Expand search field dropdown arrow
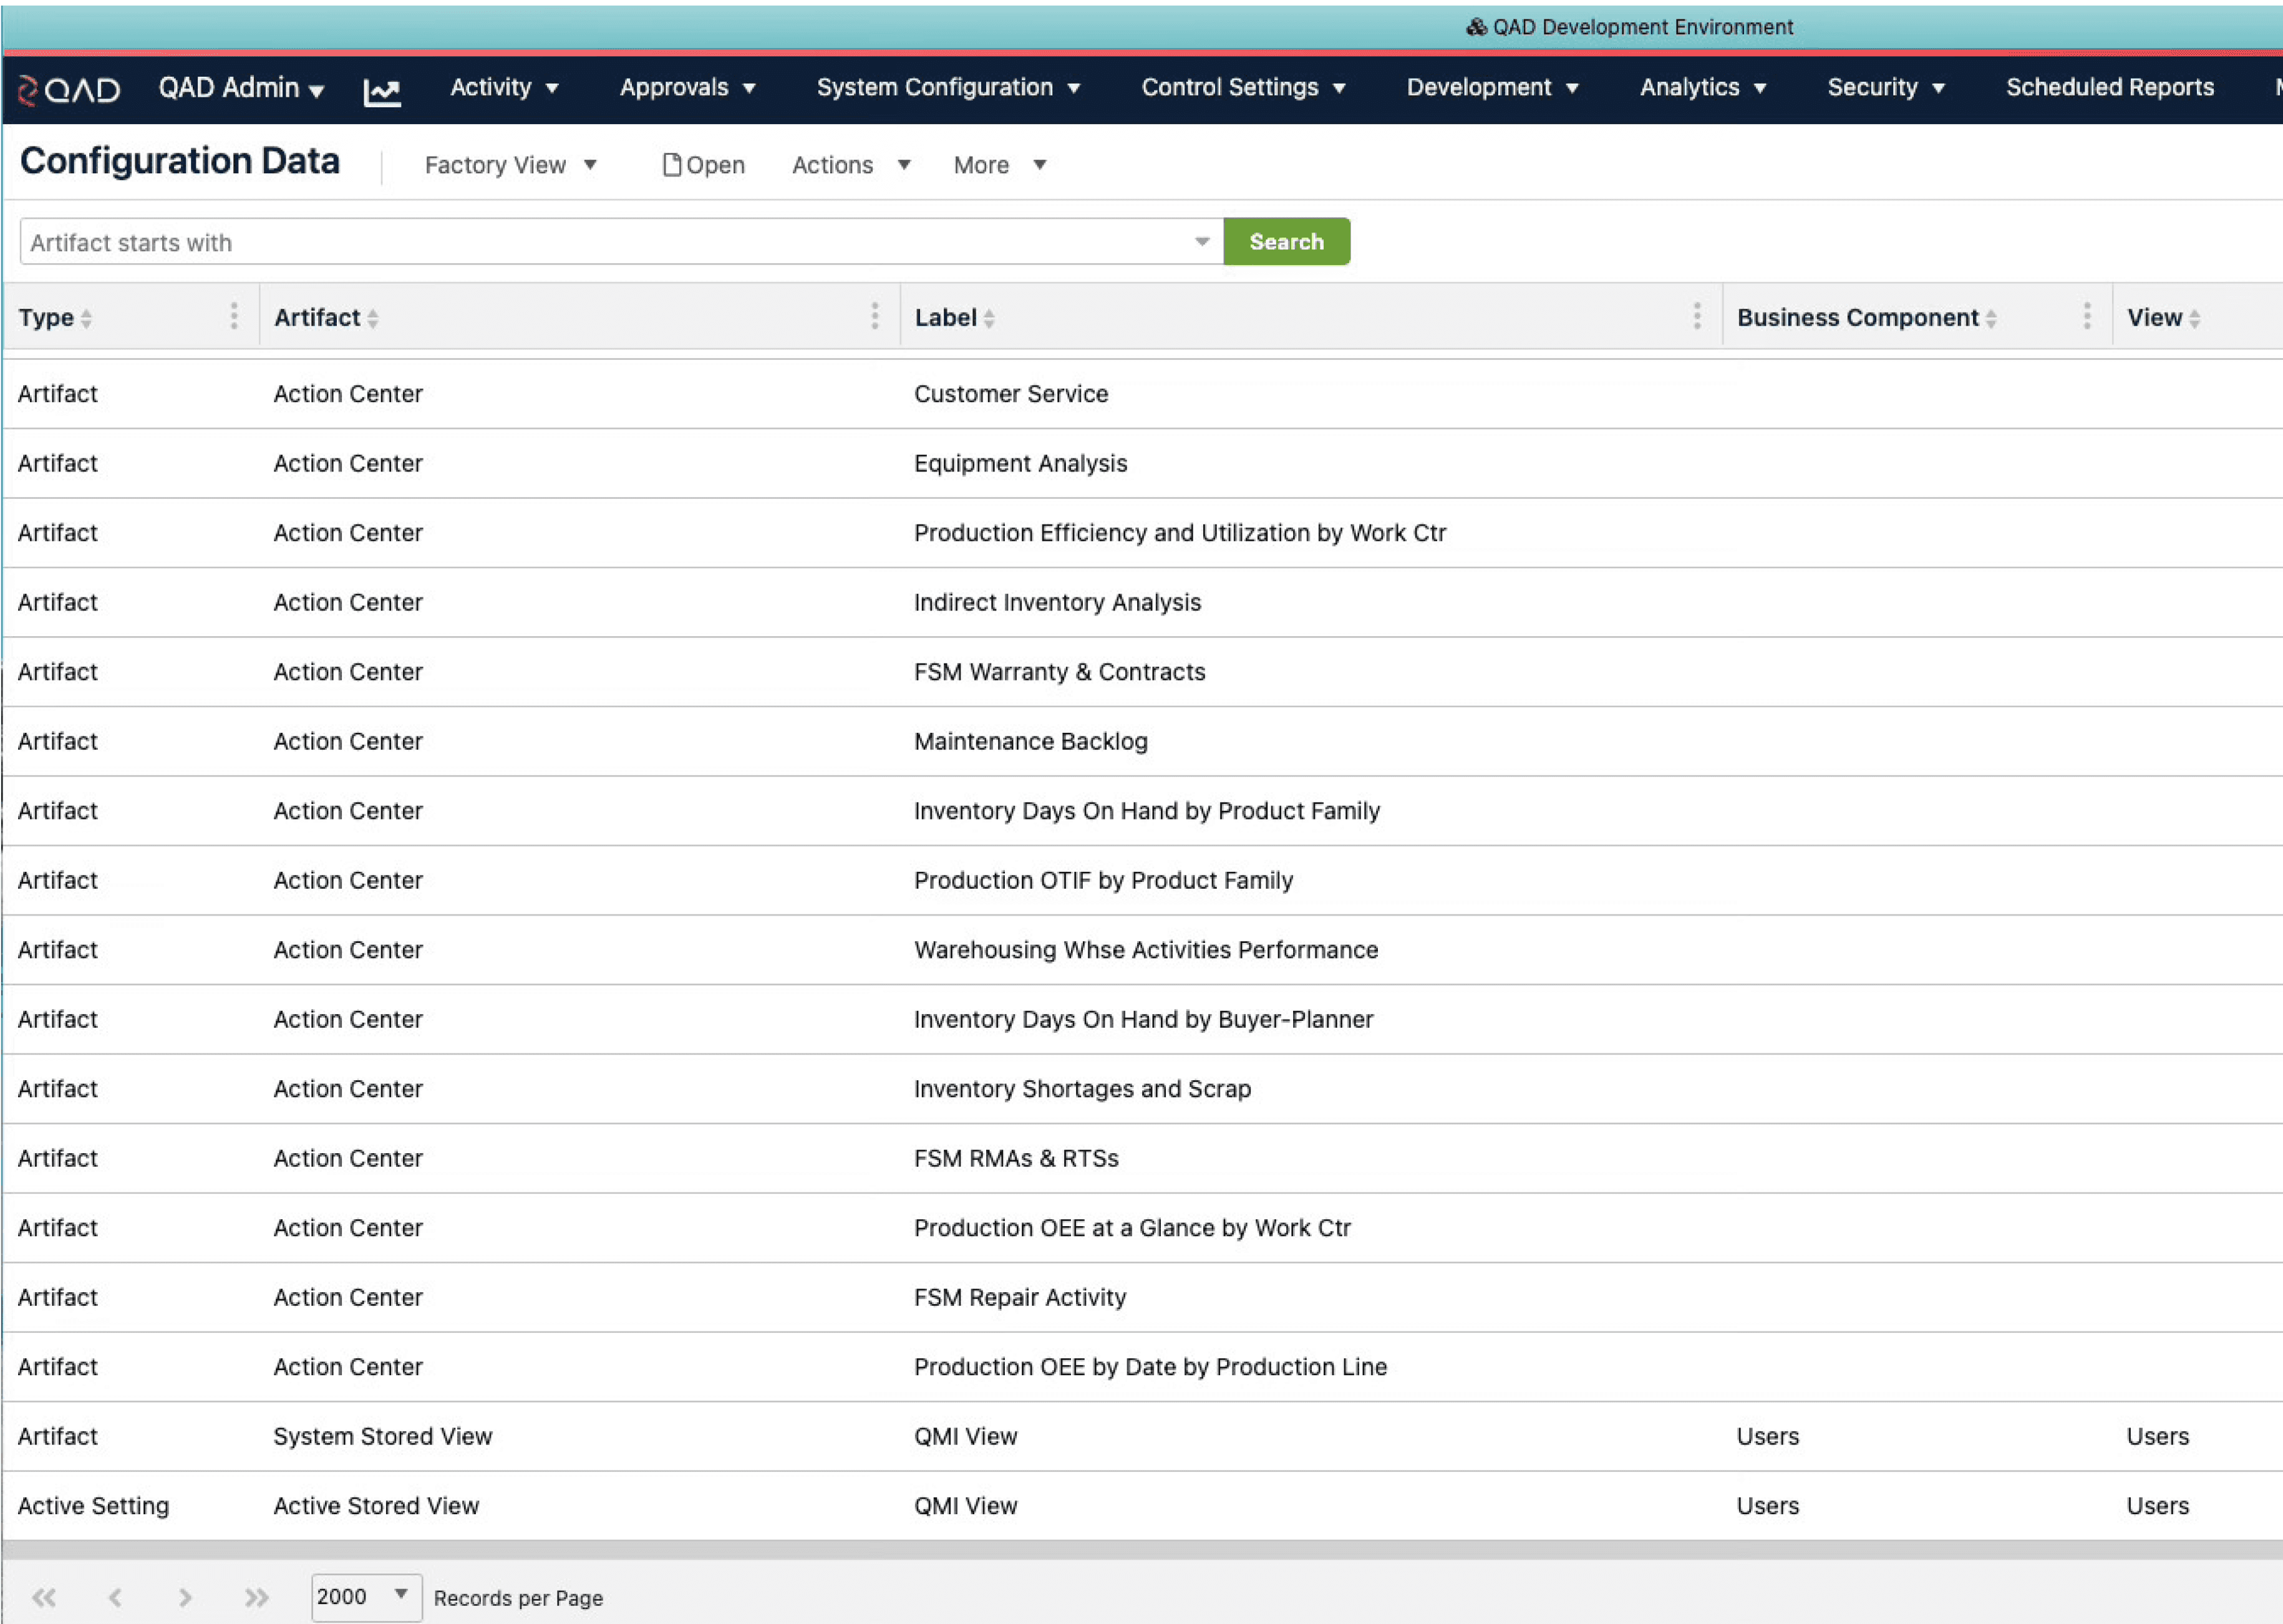The height and width of the screenshot is (1624, 2283). (x=1202, y=242)
